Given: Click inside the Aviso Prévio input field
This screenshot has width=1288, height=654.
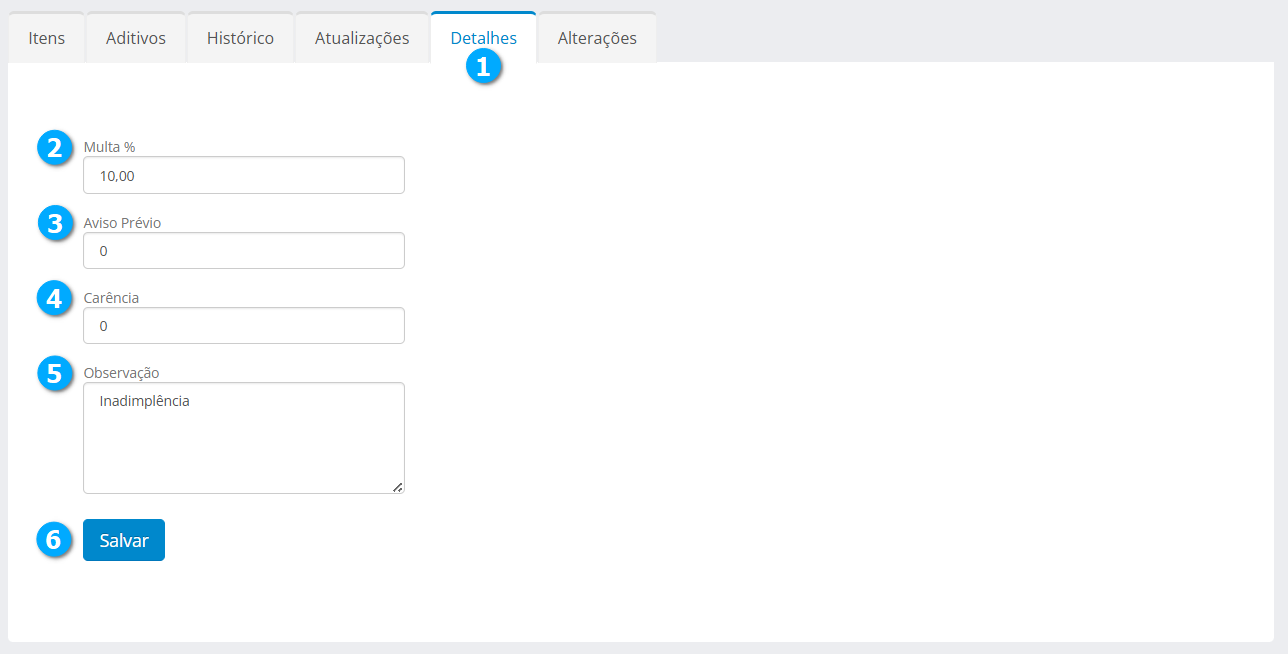Looking at the screenshot, I should (x=244, y=251).
